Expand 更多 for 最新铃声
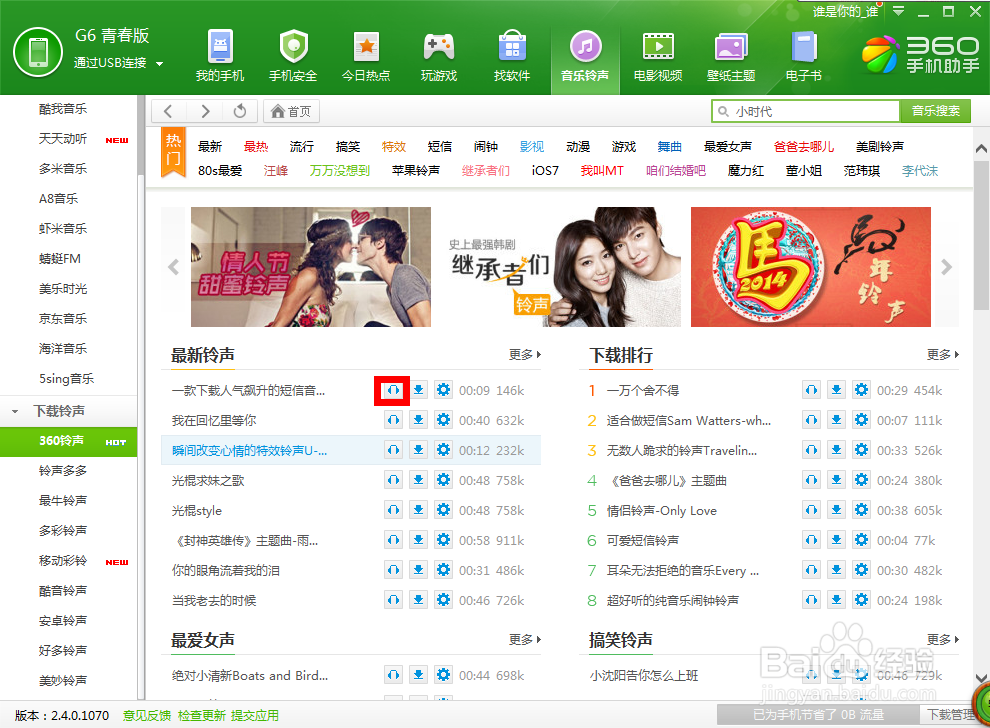This screenshot has height=728, width=990. point(525,355)
